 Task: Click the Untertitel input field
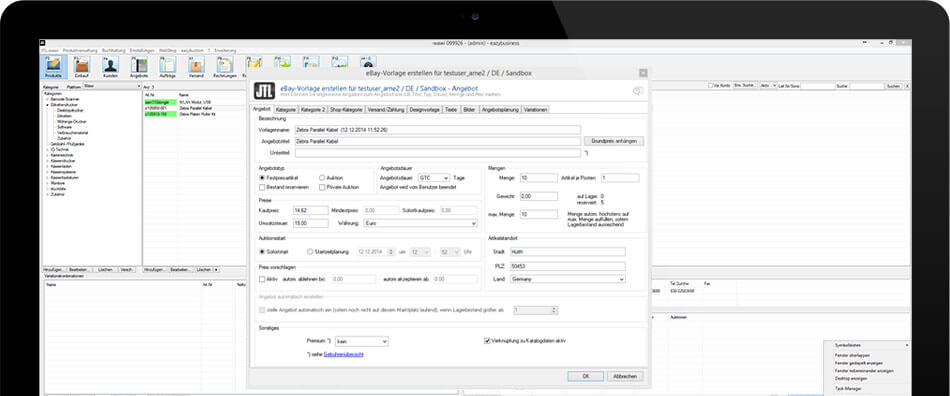pyautogui.click(x=437, y=153)
